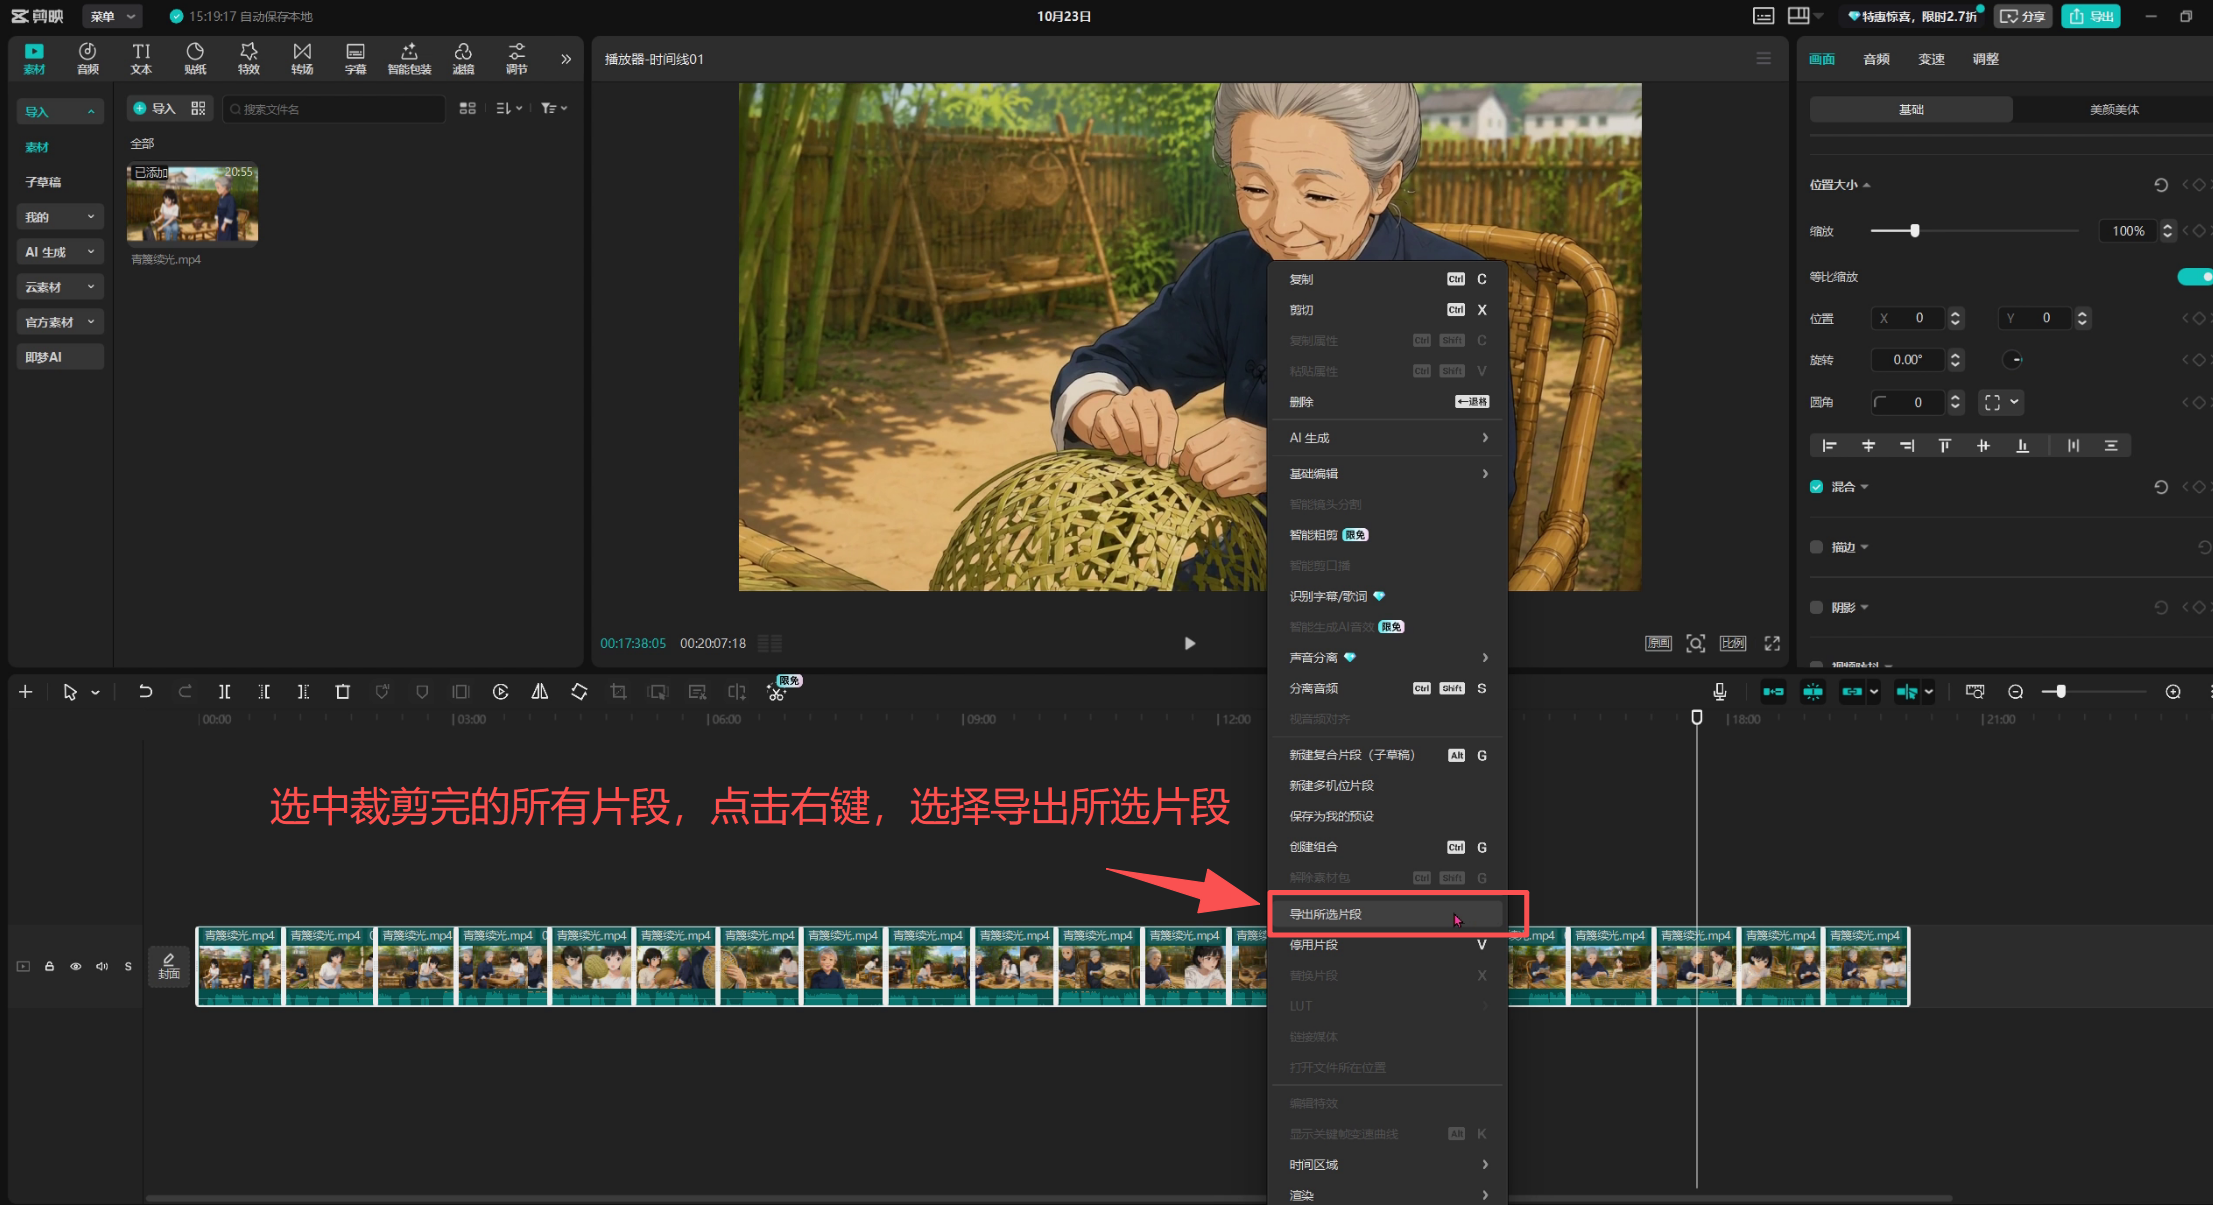
Task: Open the 滤镜 filter panel icon
Action: [463, 58]
